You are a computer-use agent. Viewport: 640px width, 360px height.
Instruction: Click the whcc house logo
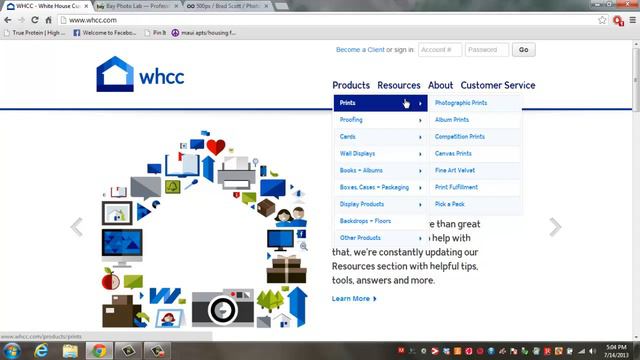(x=140, y=74)
